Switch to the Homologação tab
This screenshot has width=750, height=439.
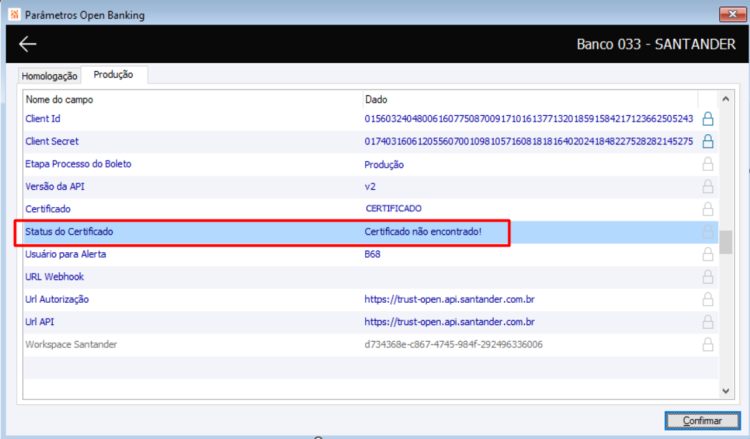click(49, 76)
